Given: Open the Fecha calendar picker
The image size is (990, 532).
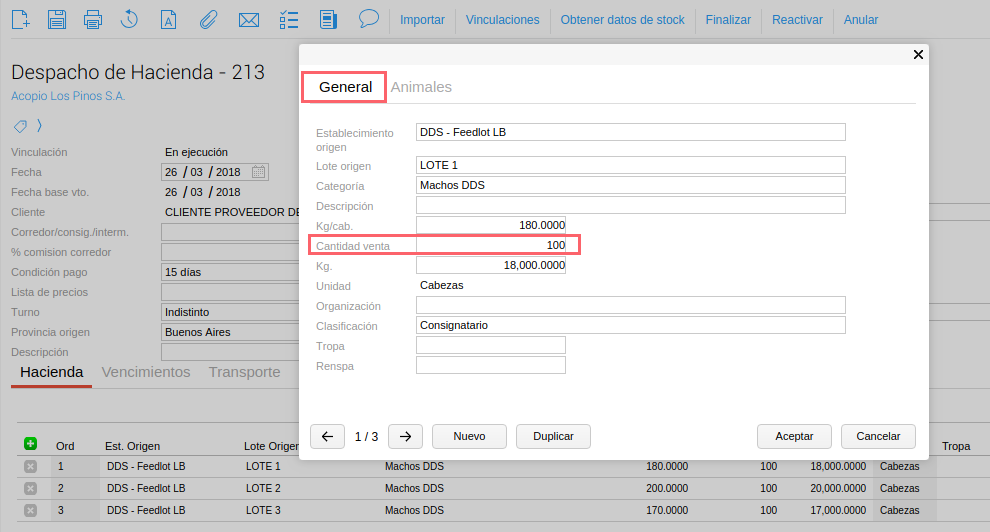Looking at the screenshot, I should click(x=259, y=172).
